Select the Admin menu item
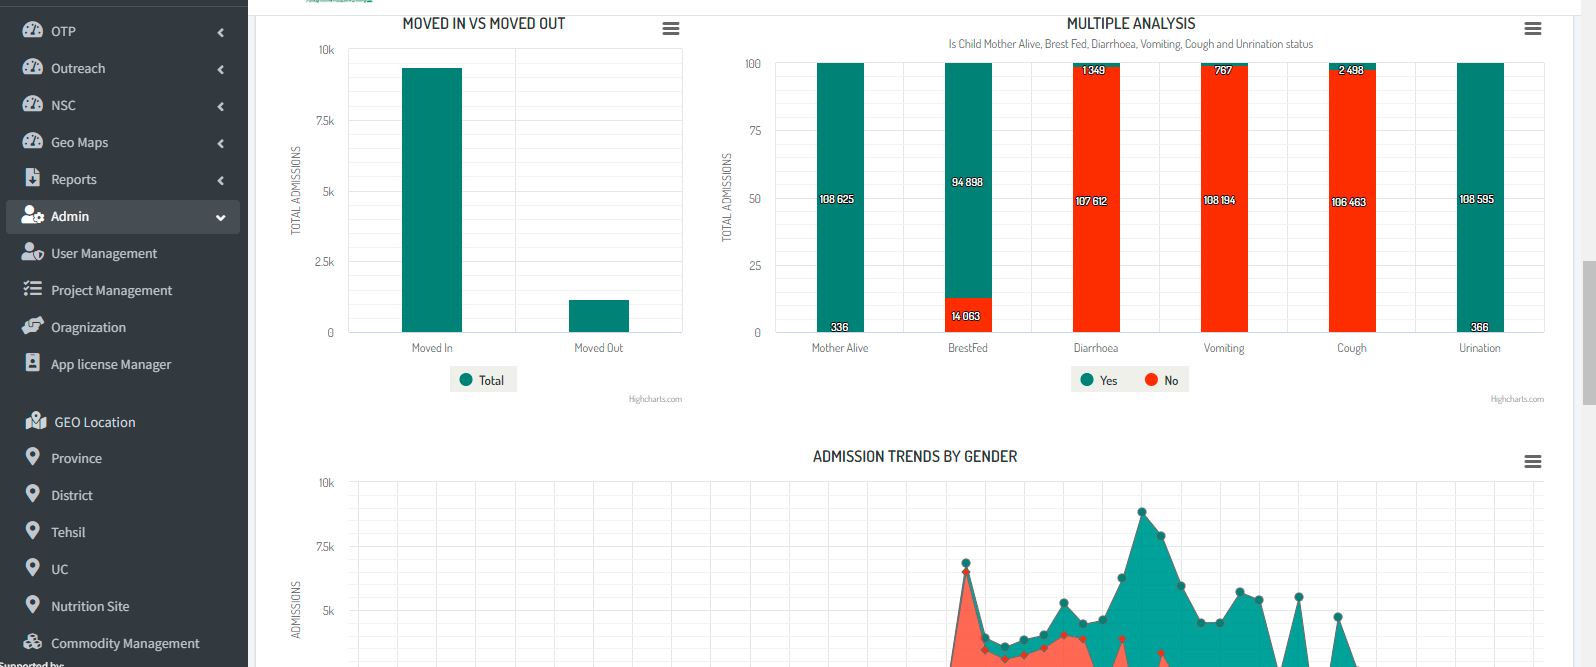1596x667 pixels. [123, 216]
